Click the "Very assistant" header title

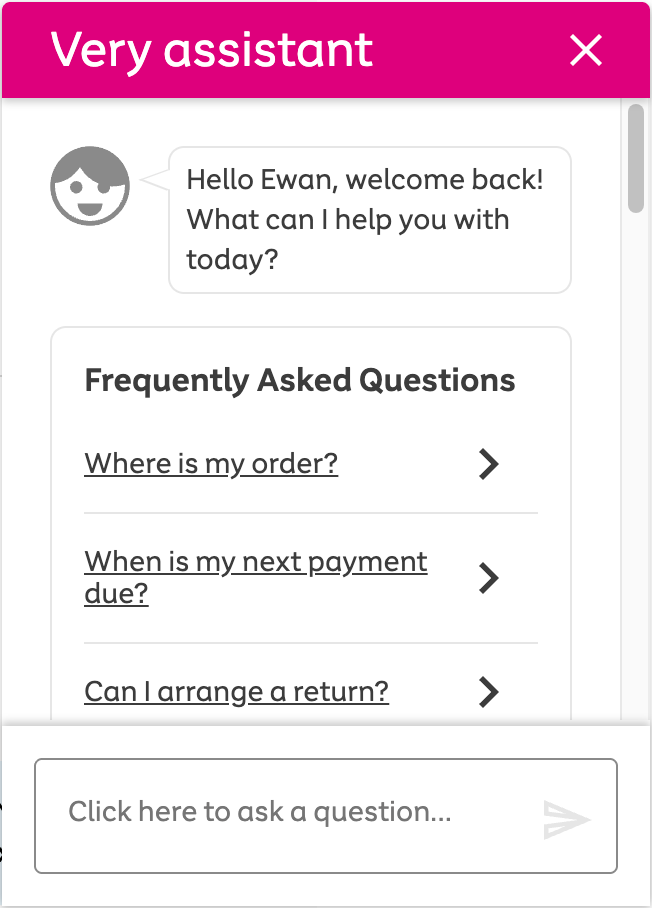point(212,50)
